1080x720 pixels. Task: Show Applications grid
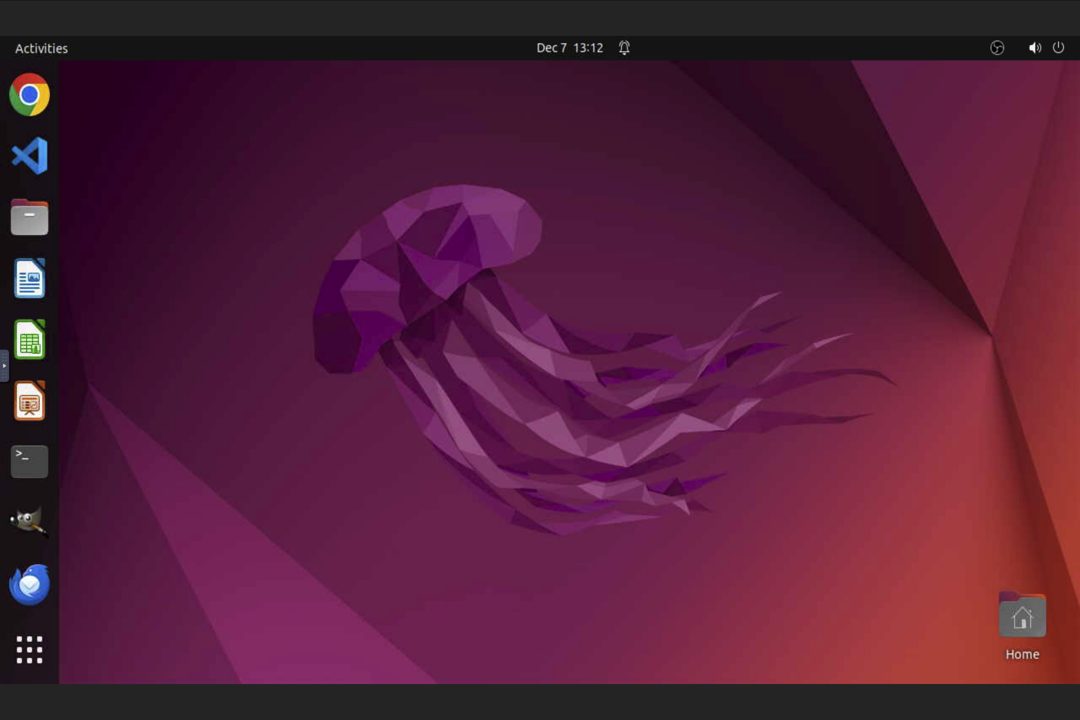tap(29, 649)
